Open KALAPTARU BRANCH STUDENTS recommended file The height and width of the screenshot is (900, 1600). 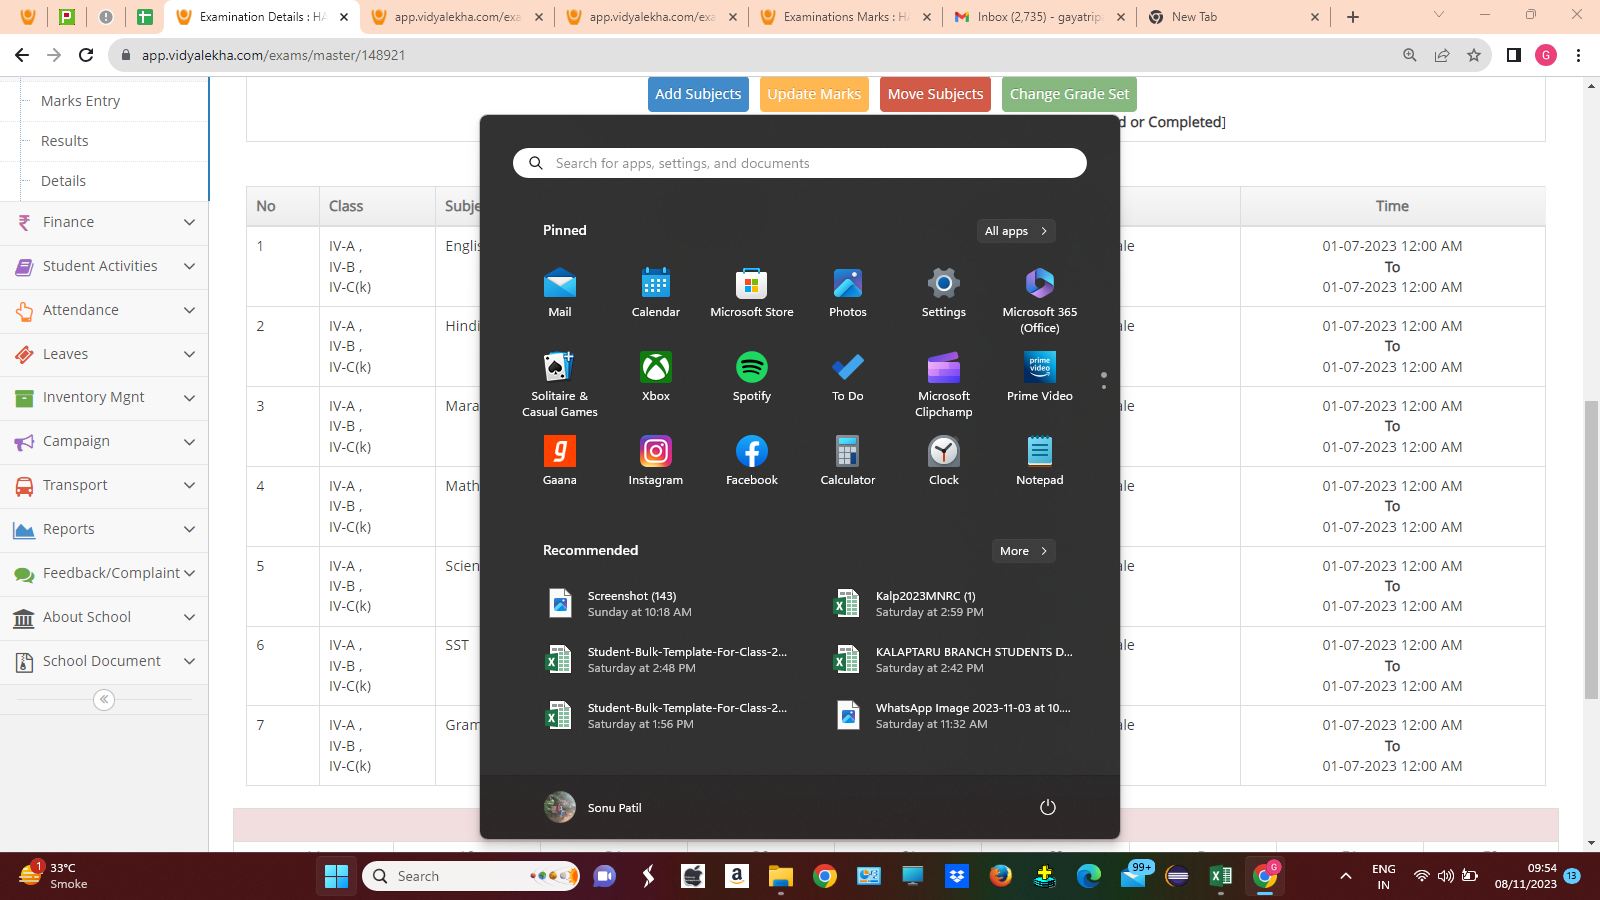click(x=954, y=660)
